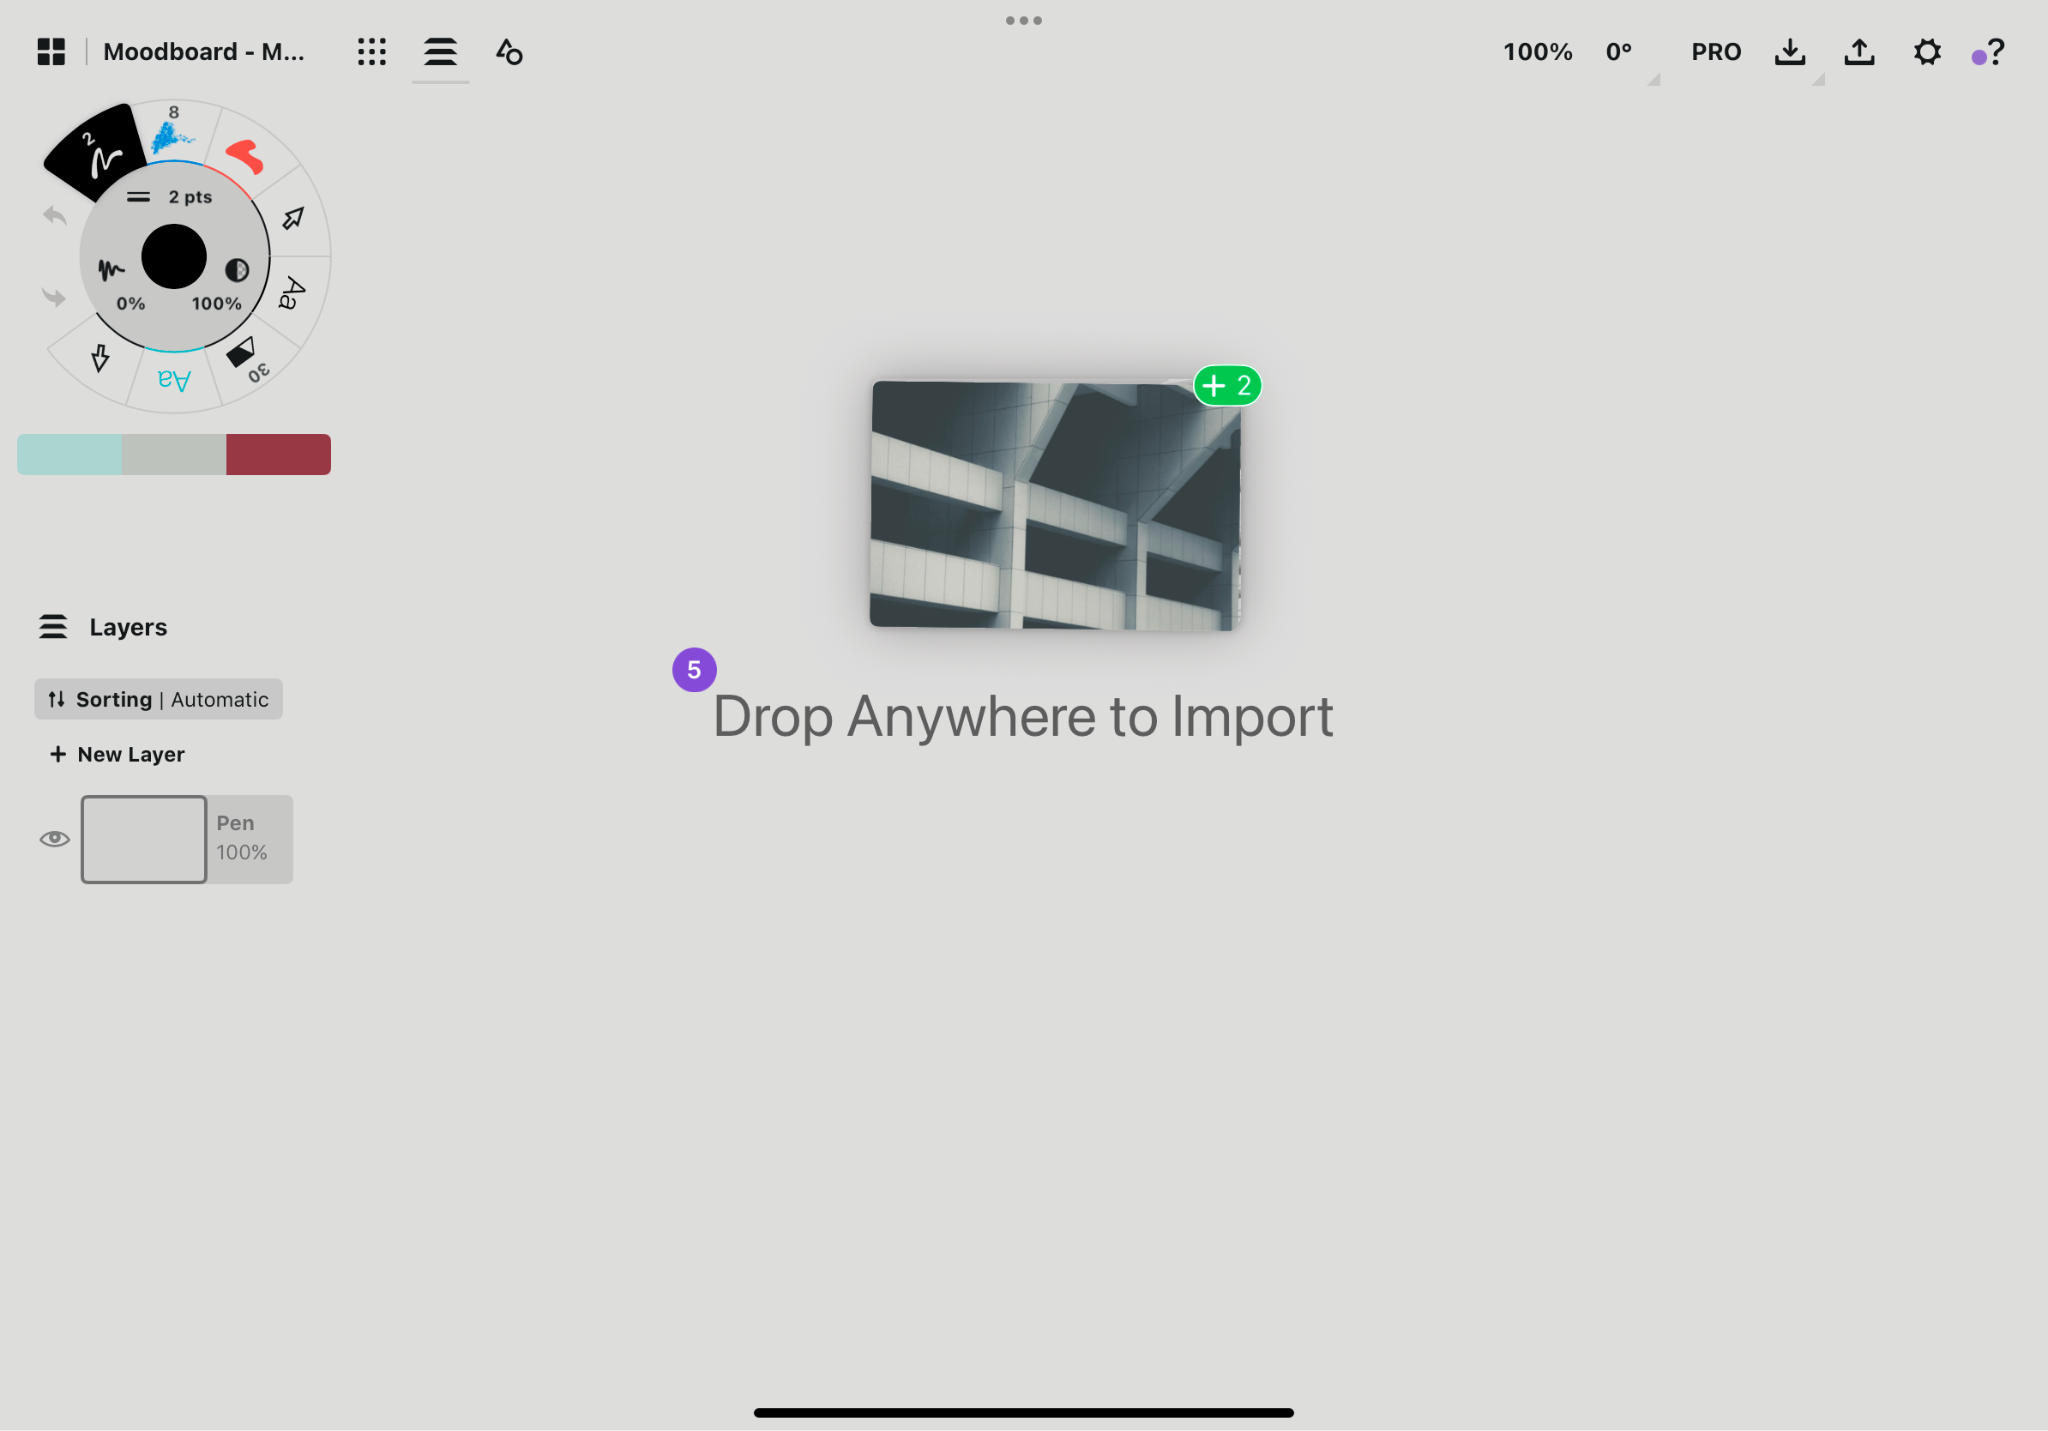
Task: Select the upper-right arrow tool on the wheel
Action: [293, 218]
